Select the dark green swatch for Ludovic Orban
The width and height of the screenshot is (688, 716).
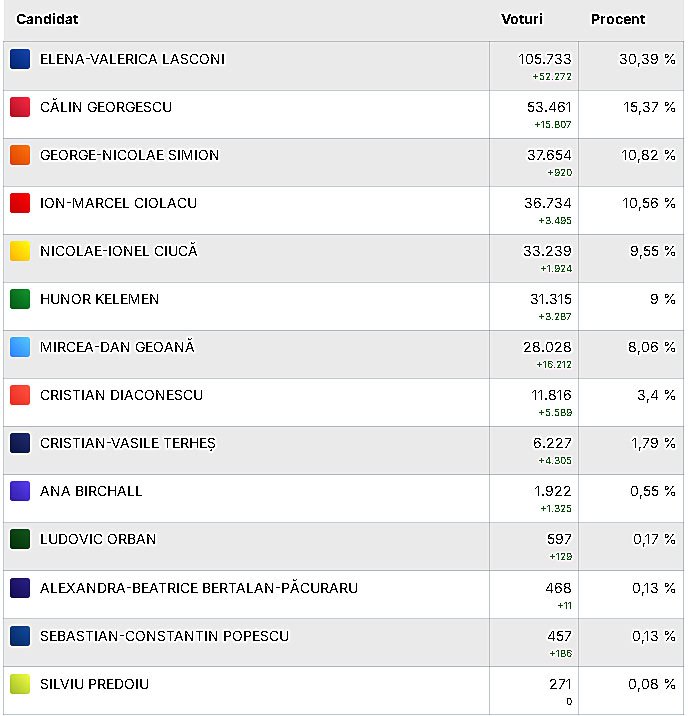[x=20, y=539]
